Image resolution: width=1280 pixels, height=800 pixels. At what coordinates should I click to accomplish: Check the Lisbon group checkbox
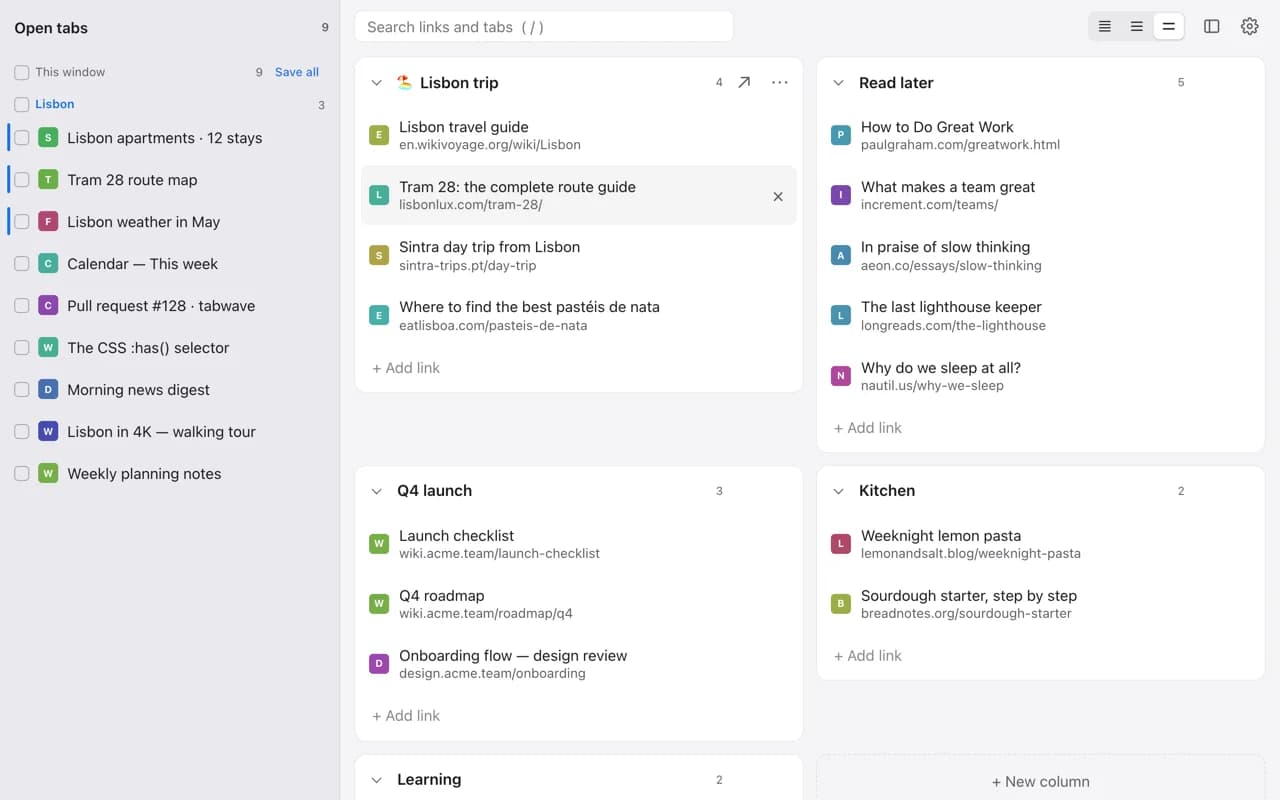coord(21,104)
